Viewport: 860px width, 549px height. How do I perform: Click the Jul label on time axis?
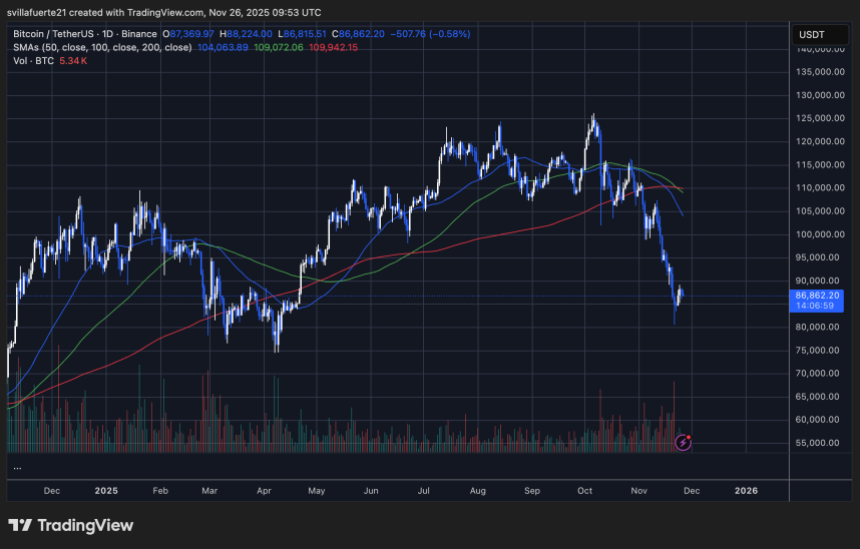click(x=424, y=491)
